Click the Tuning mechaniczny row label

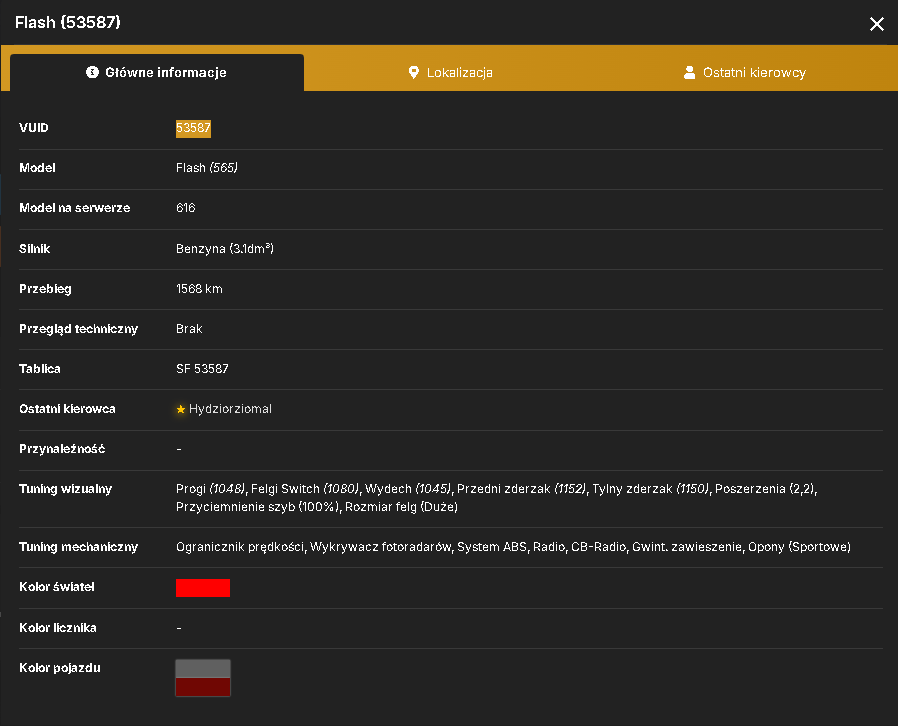pyautogui.click(x=78, y=547)
